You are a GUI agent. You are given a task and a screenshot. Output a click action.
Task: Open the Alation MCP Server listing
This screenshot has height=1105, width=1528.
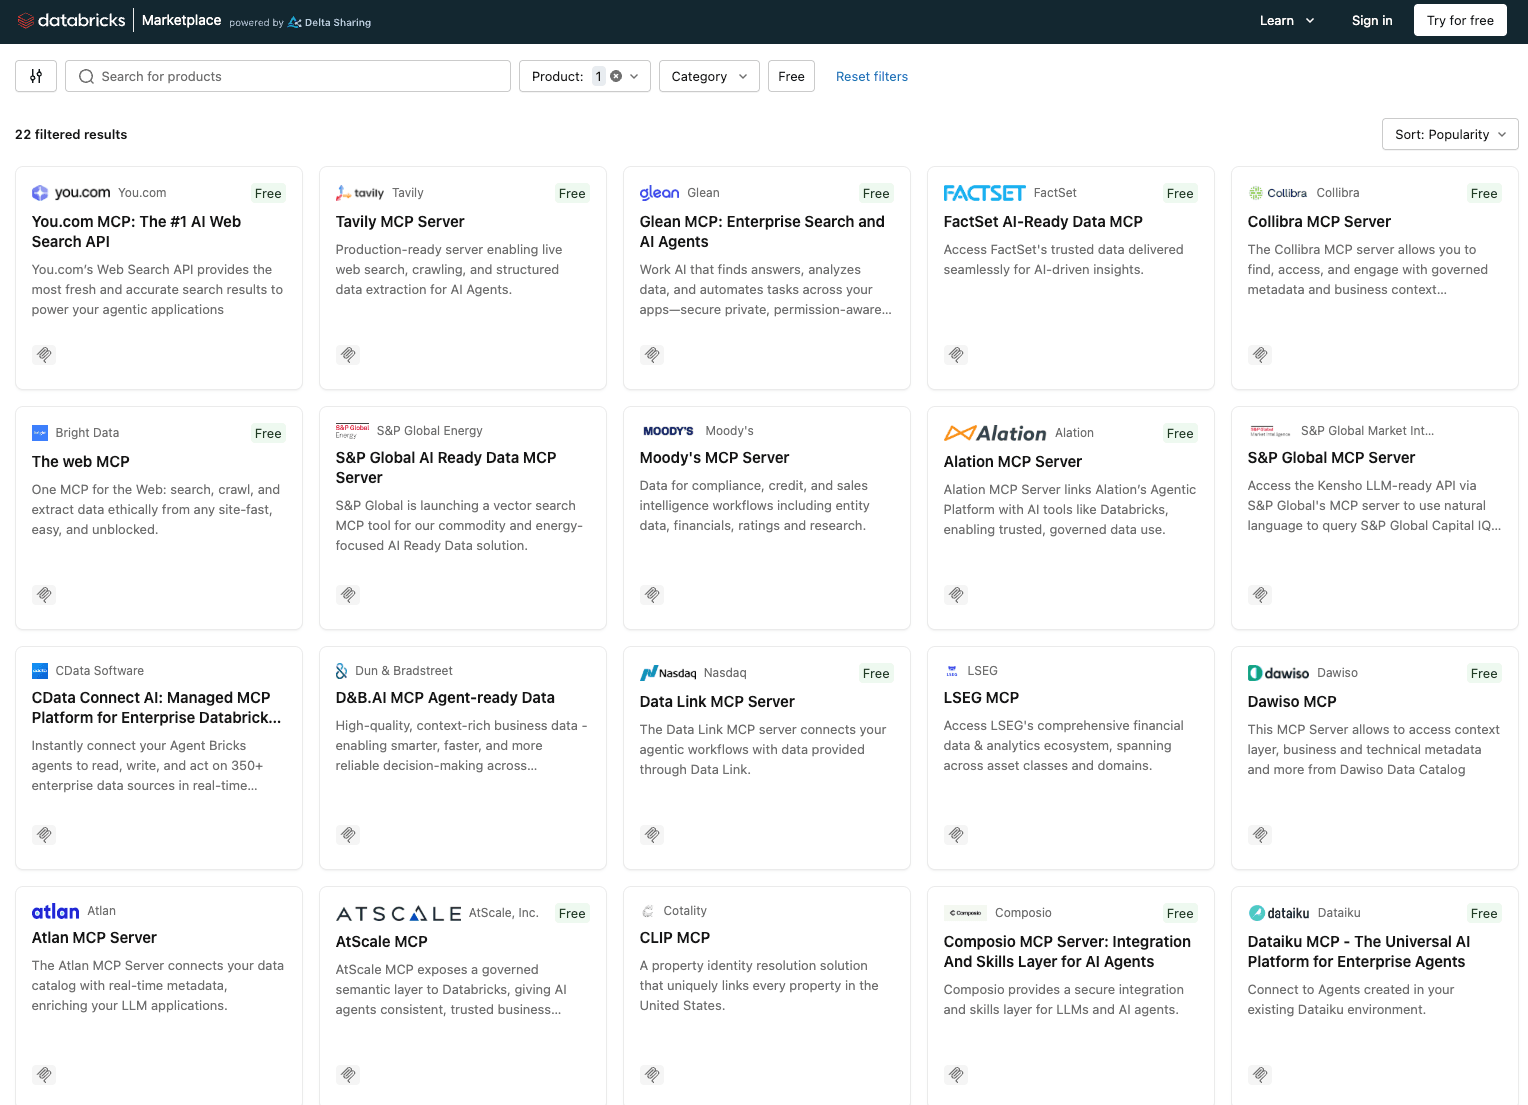pos(1013,461)
